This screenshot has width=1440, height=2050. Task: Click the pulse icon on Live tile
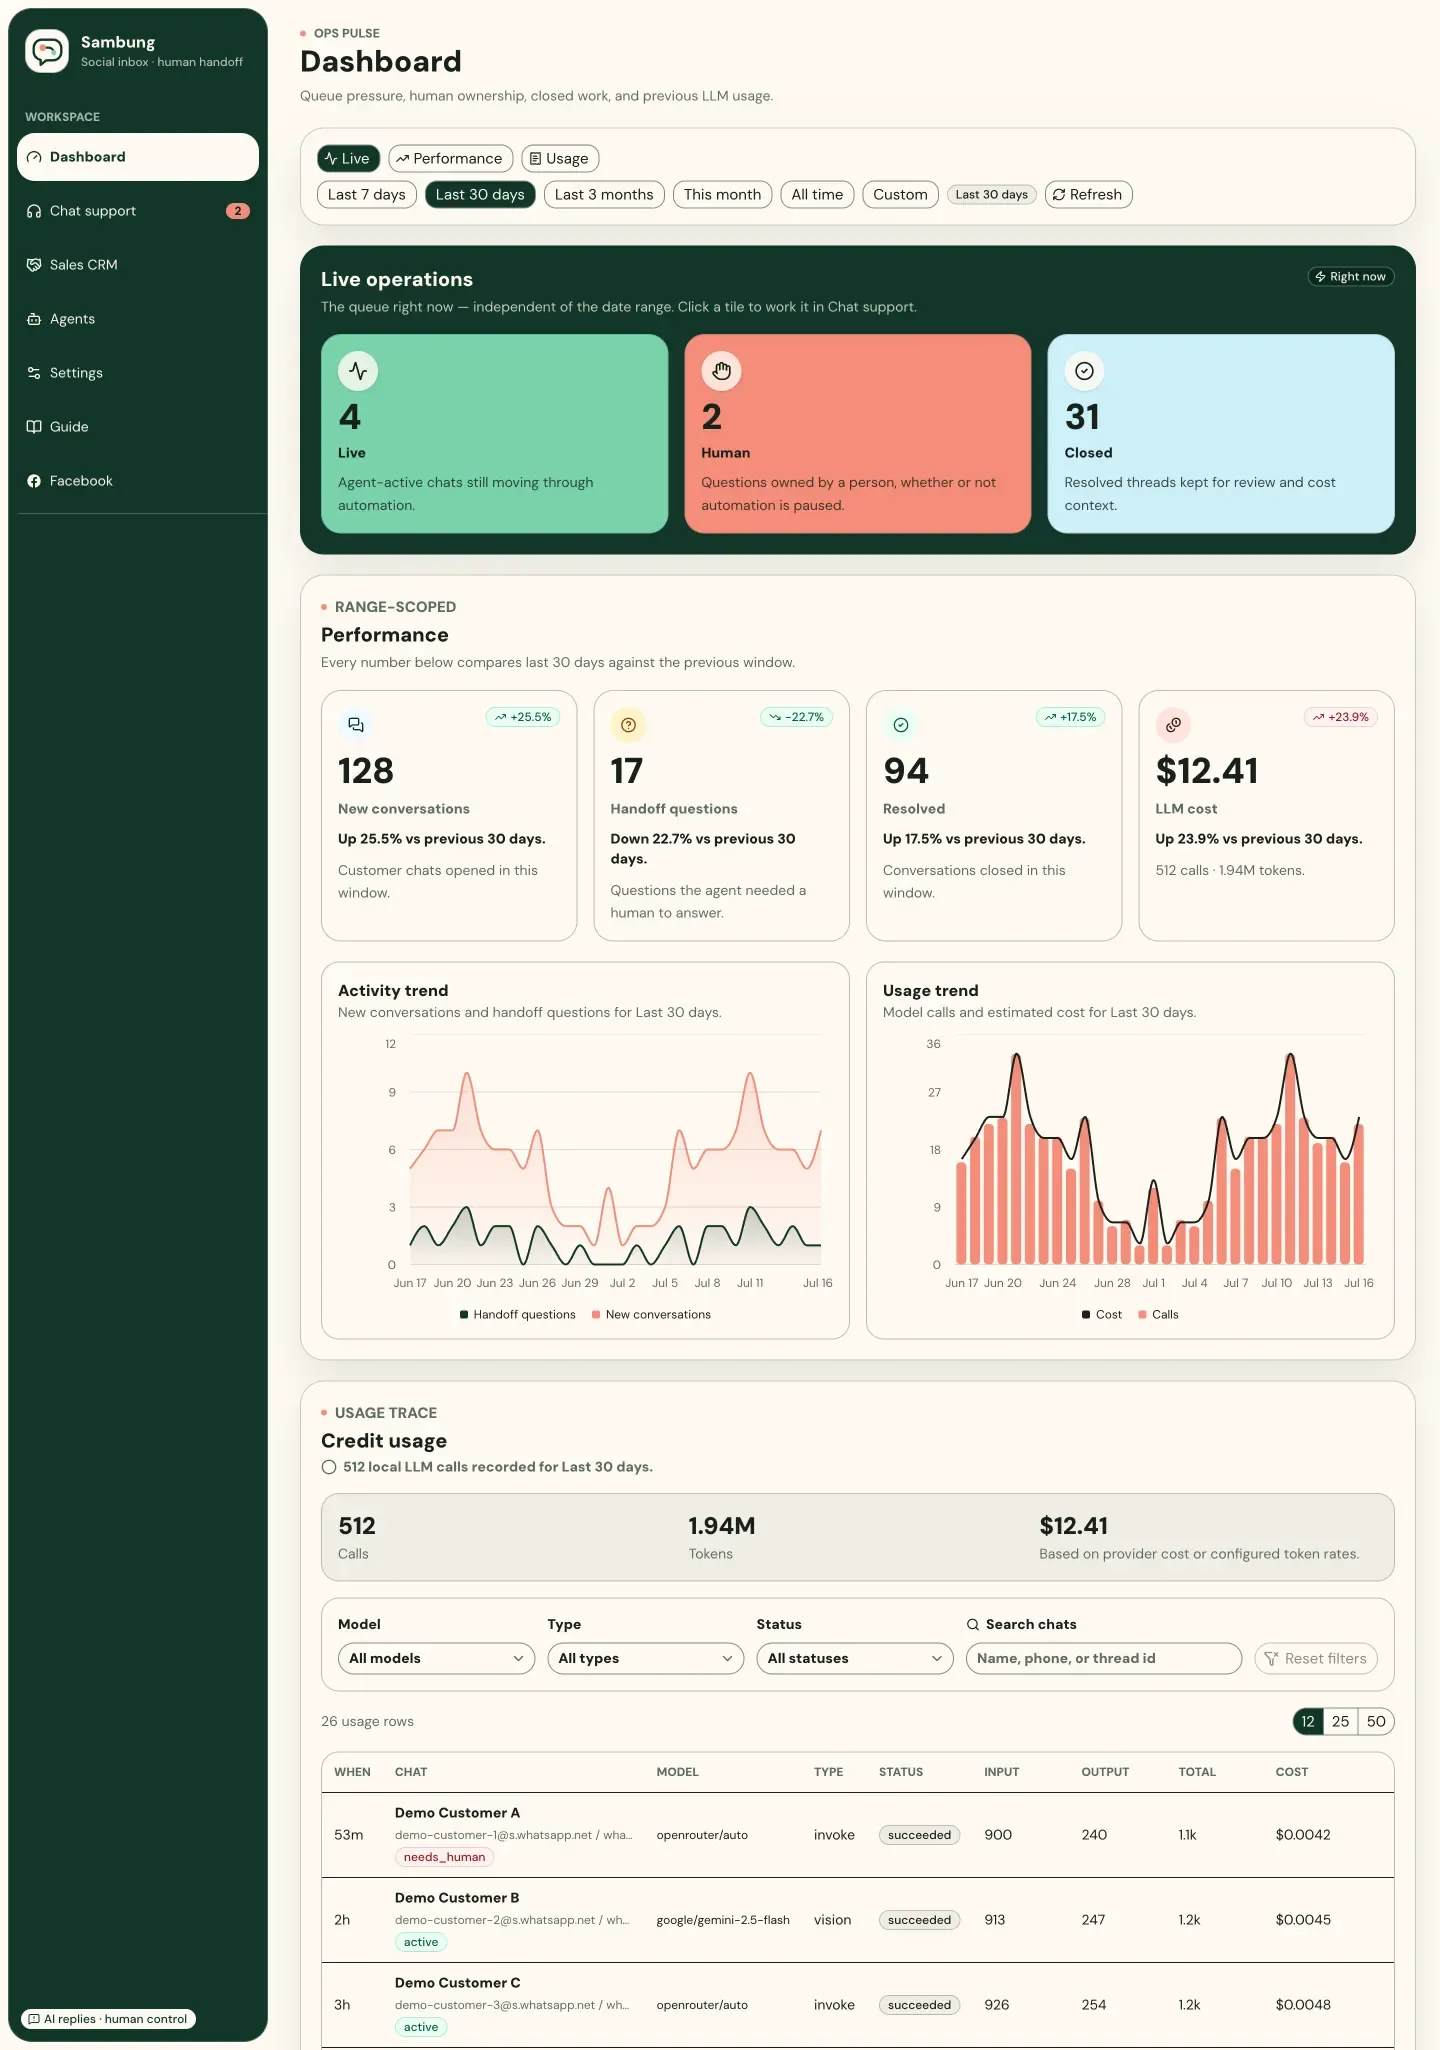point(358,371)
